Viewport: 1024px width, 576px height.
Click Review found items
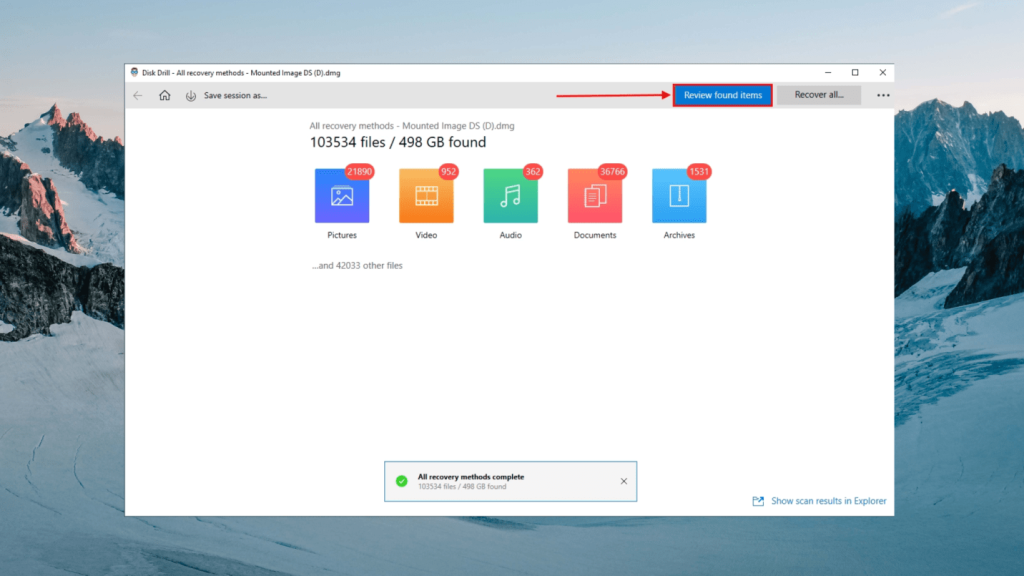(x=722, y=95)
